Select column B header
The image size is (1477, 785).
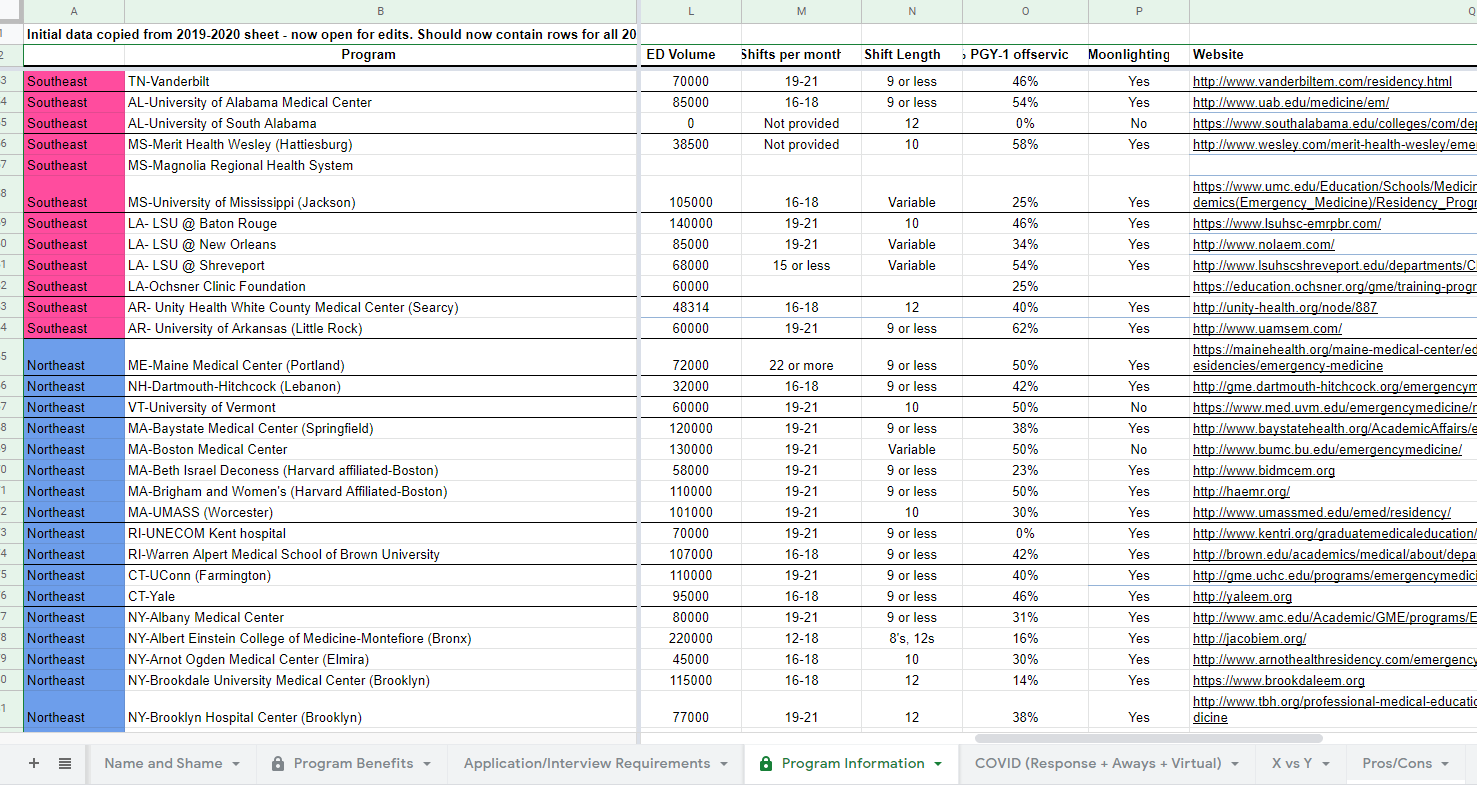click(x=381, y=11)
